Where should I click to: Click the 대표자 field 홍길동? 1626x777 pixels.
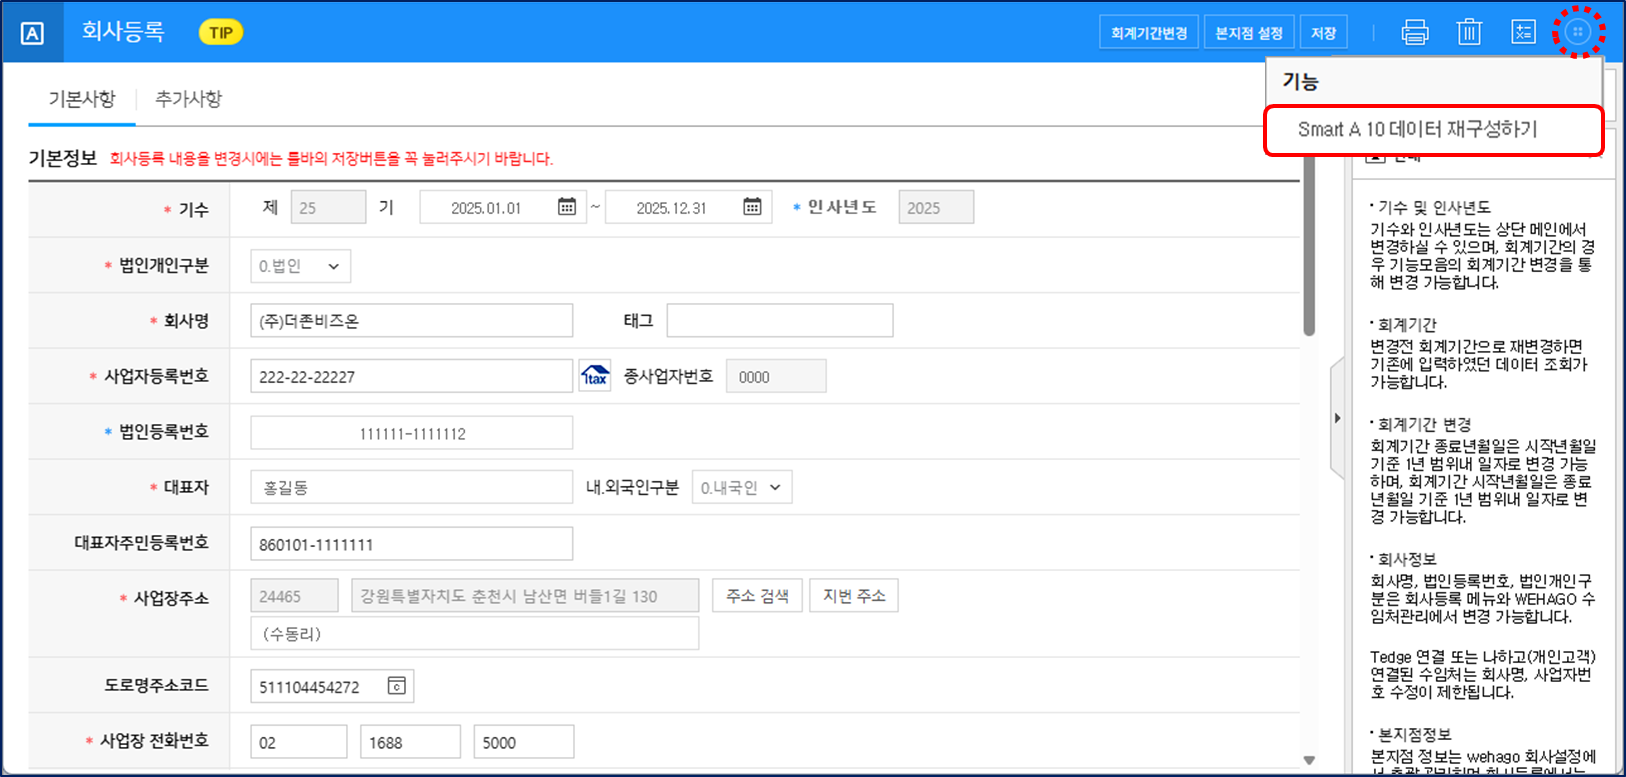click(411, 488)
